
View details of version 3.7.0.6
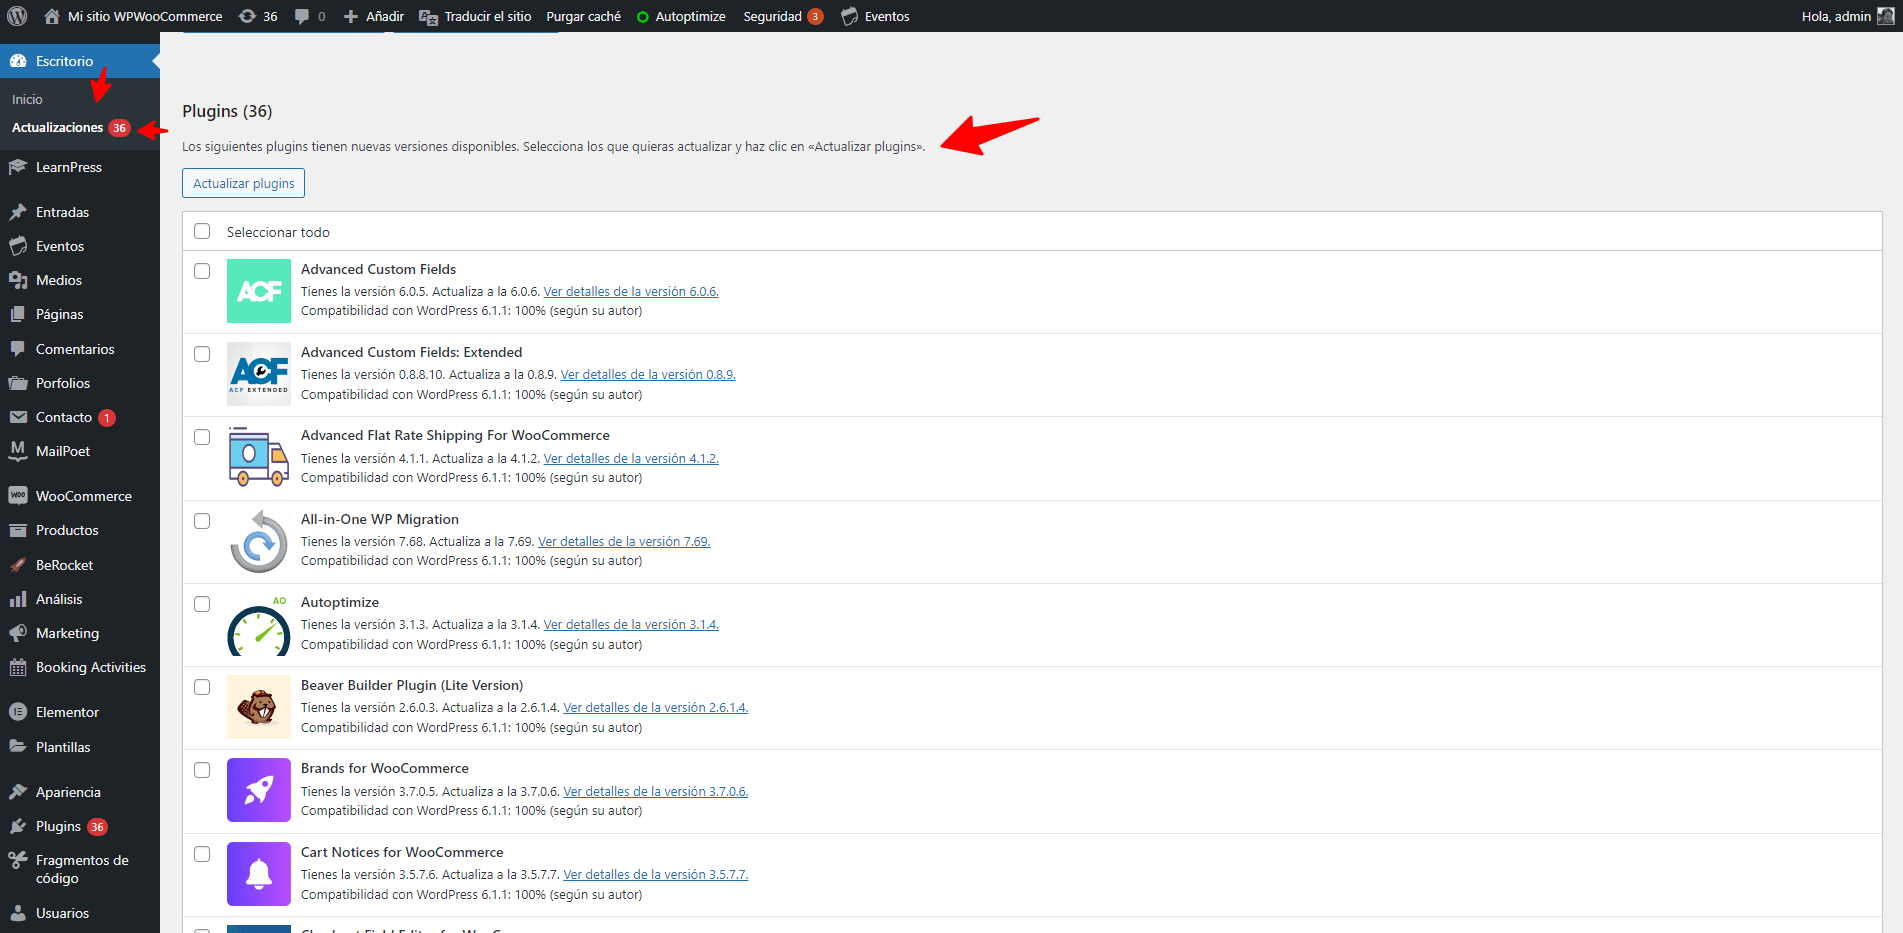[x=656, y=792]
